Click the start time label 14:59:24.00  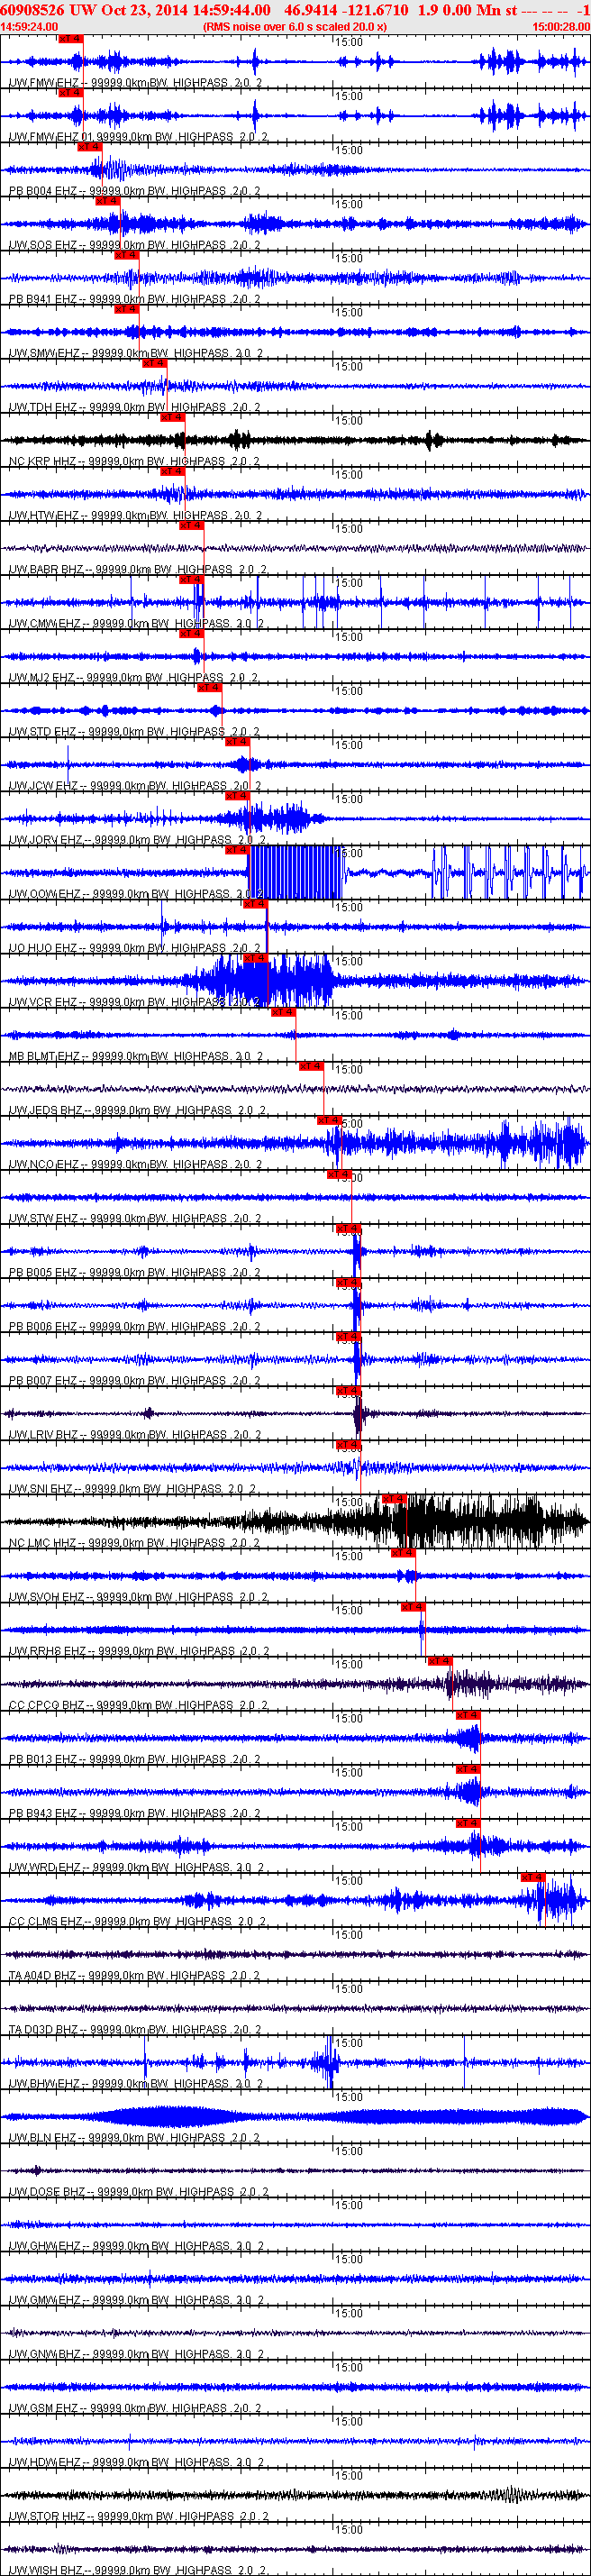click(29, 27)
